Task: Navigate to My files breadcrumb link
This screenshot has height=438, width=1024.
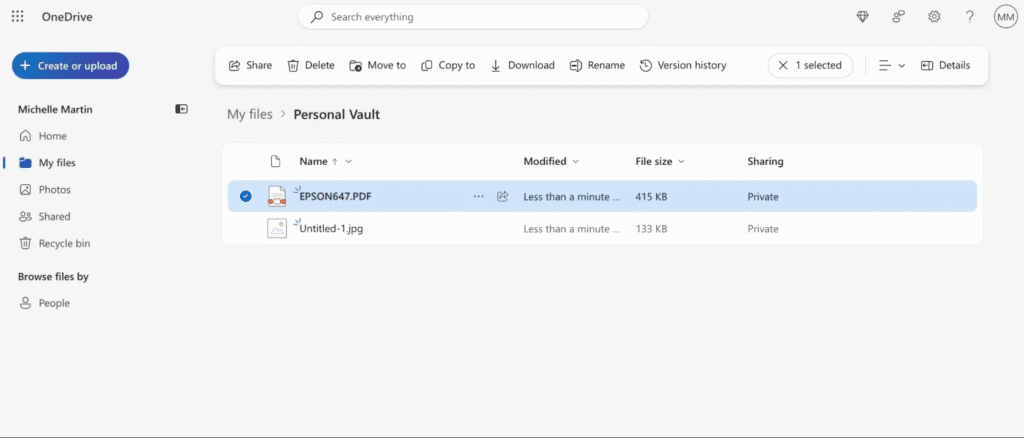Action: click(x=249, y=115)
